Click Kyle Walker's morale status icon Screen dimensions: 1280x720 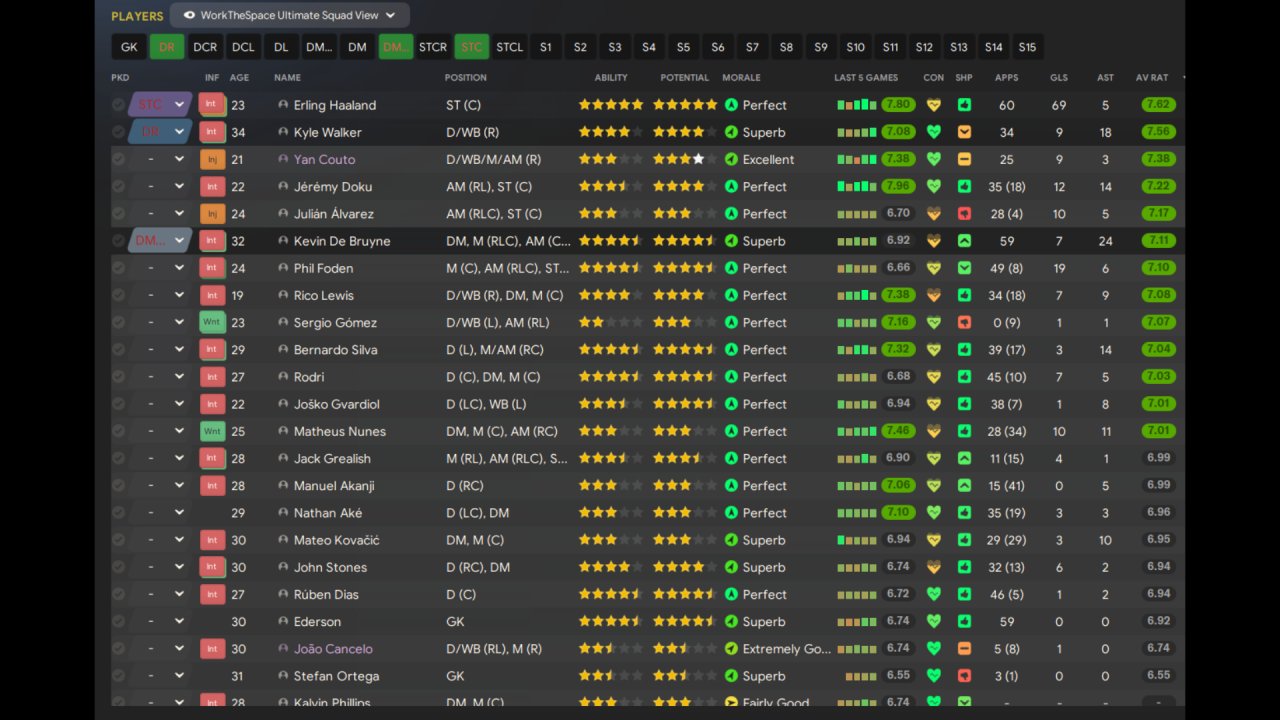point(731,132)
